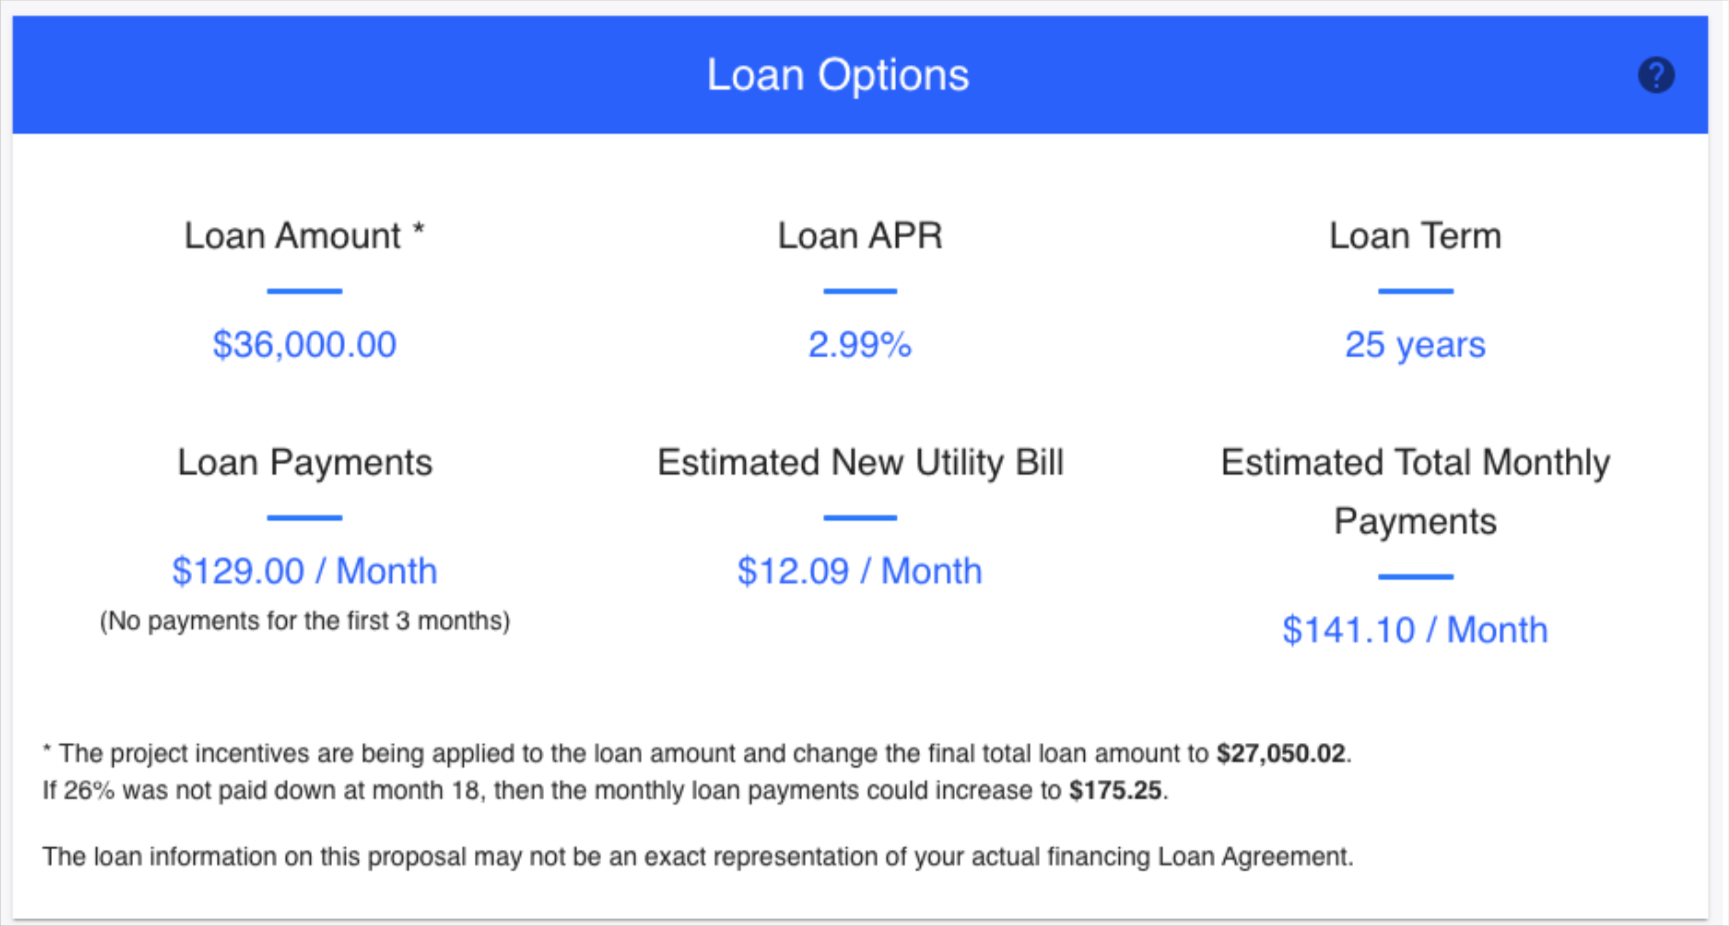The height and width of the screenshot is (926, 1729).
Task: Click the Loan Term heading
Action: [x=1414, y=235]
